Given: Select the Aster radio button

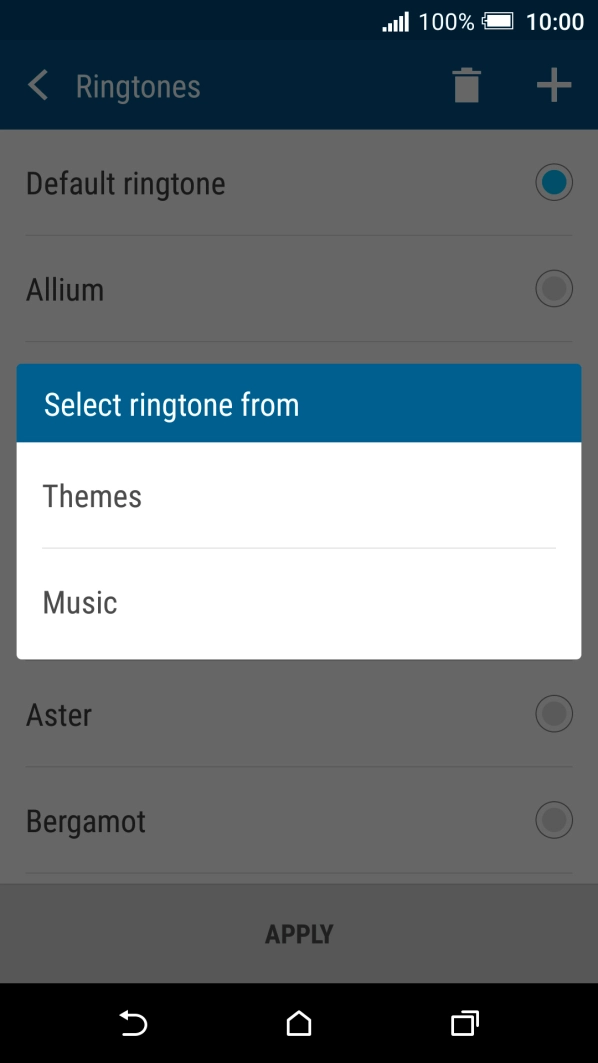Looking at the screenshot, I should tap(554, 714).
